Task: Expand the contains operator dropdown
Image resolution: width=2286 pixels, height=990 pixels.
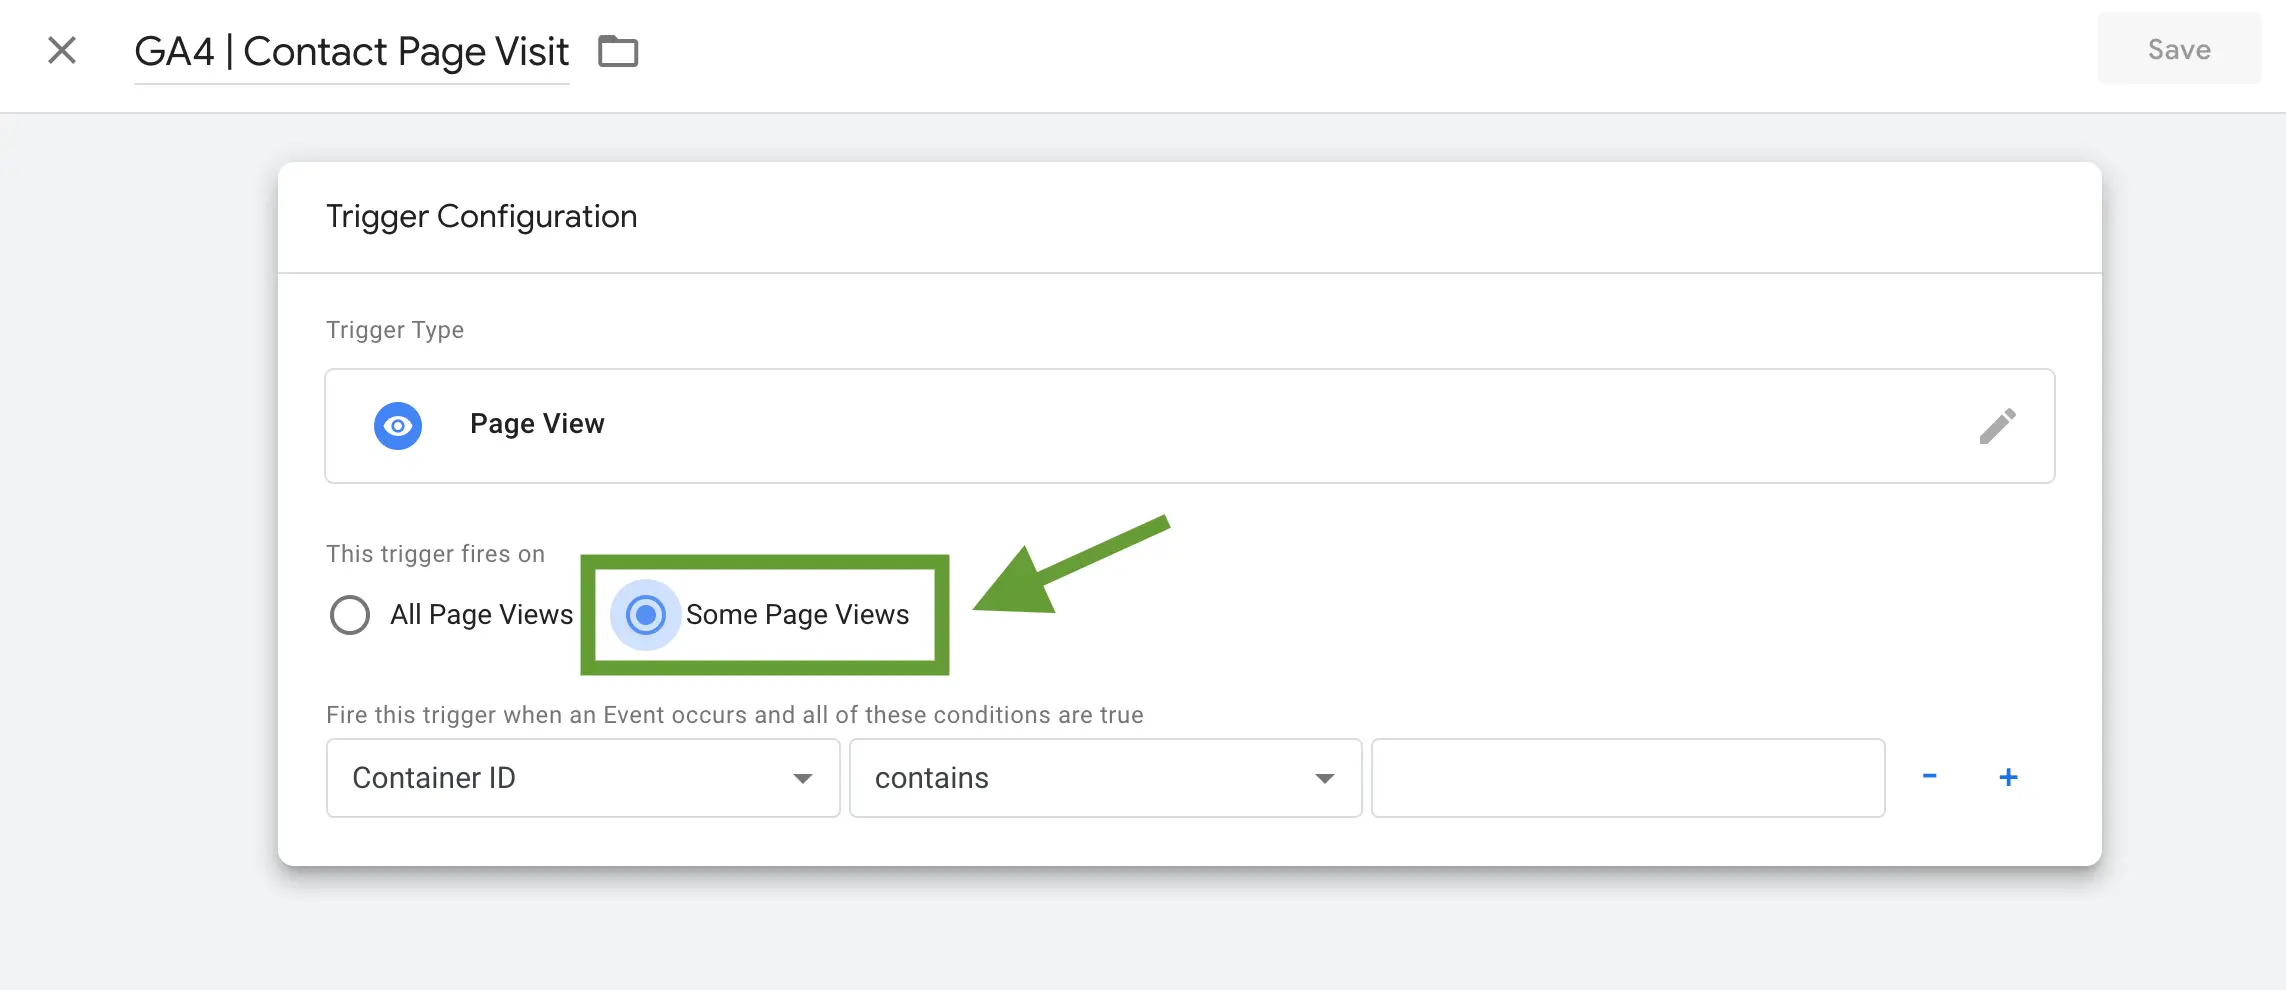Action: 1105,778
